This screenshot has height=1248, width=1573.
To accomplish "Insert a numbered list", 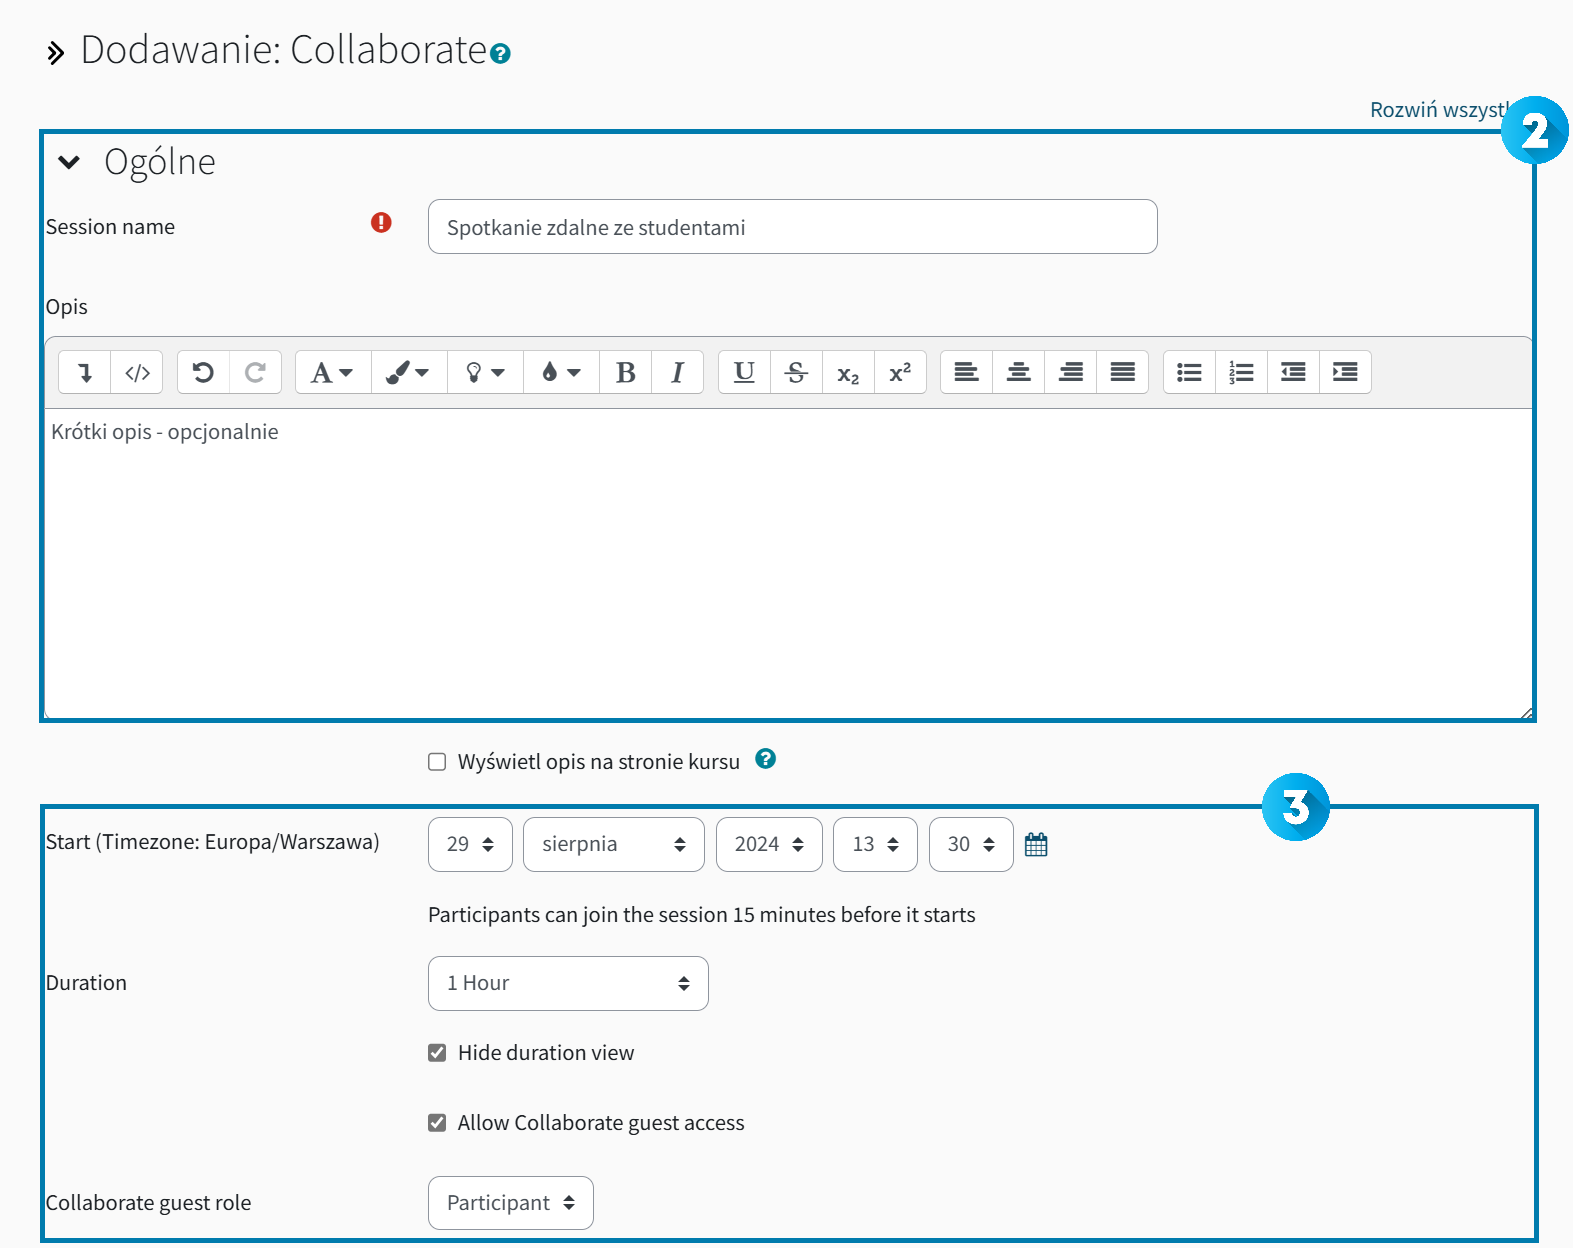I will [x=1241, y=372].
